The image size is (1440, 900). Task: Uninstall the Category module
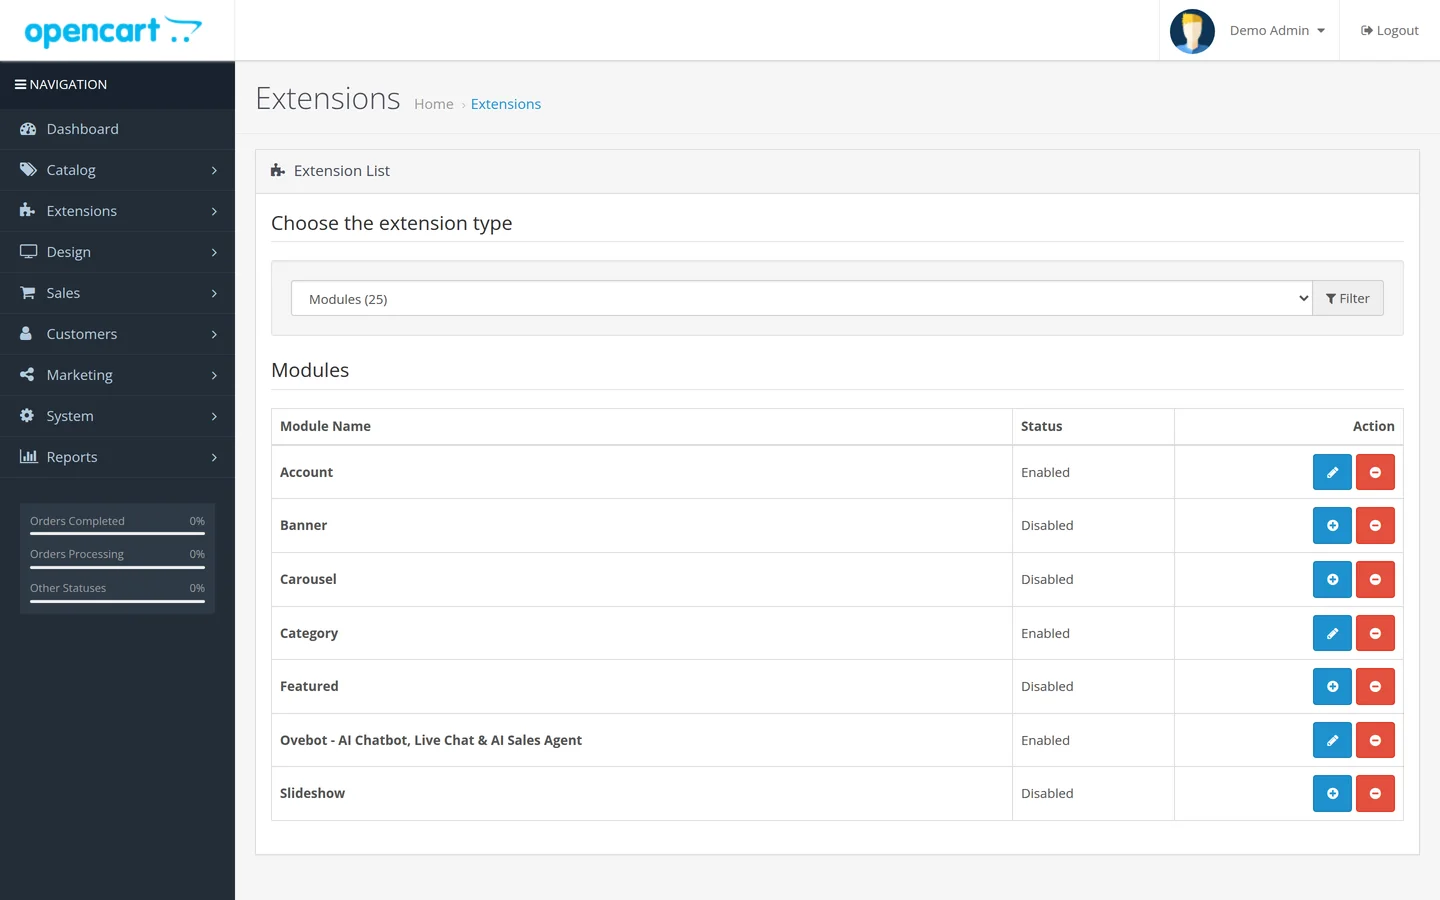coord(1375,633)
